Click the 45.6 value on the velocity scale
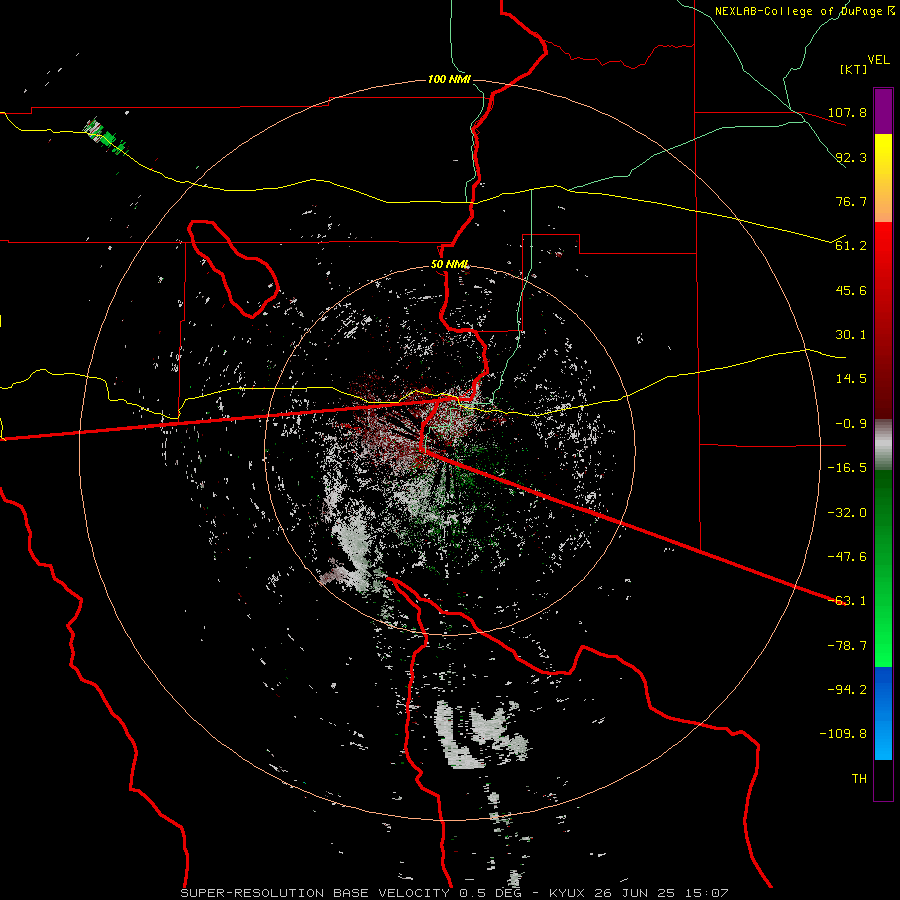900x900 pixels. [x=851, y=290]
